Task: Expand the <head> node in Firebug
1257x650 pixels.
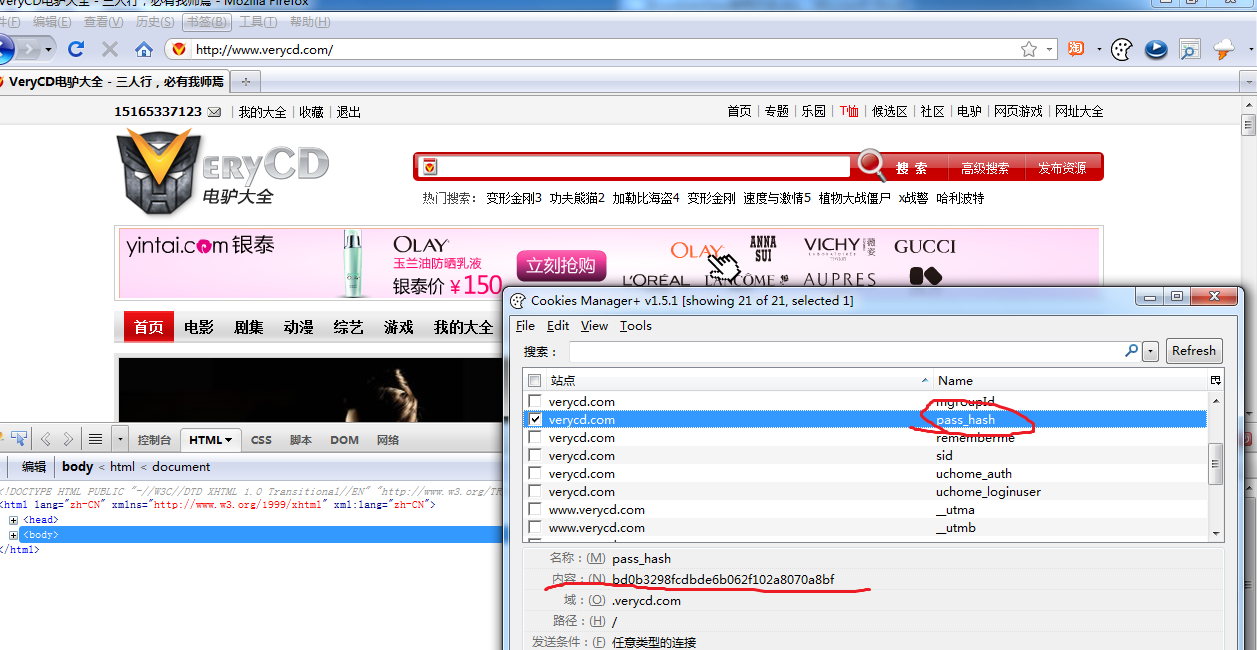Action: tap(13, 520)
